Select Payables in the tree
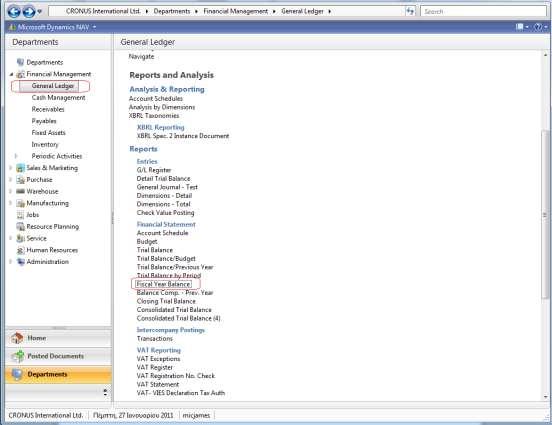 click(44, 121)
